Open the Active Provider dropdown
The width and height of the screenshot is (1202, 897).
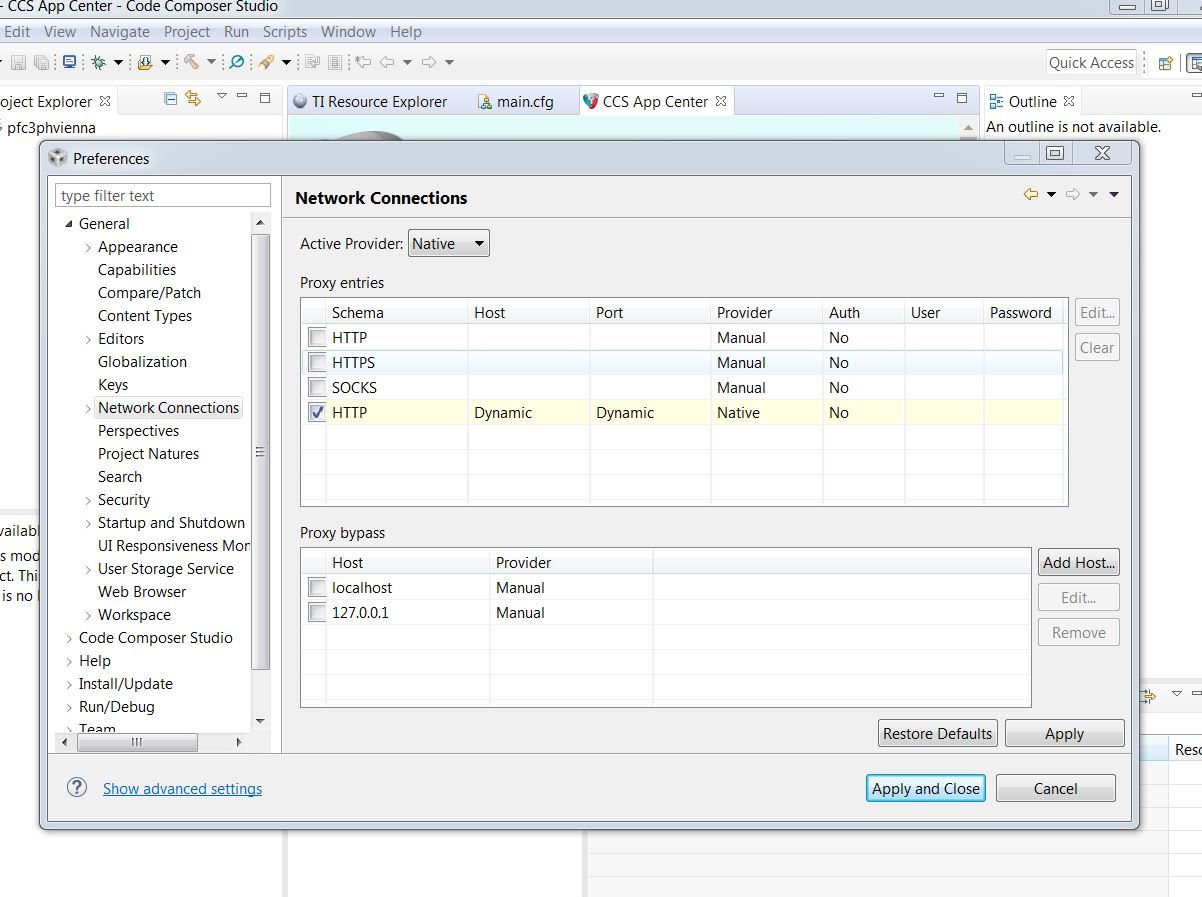[448, 244]
